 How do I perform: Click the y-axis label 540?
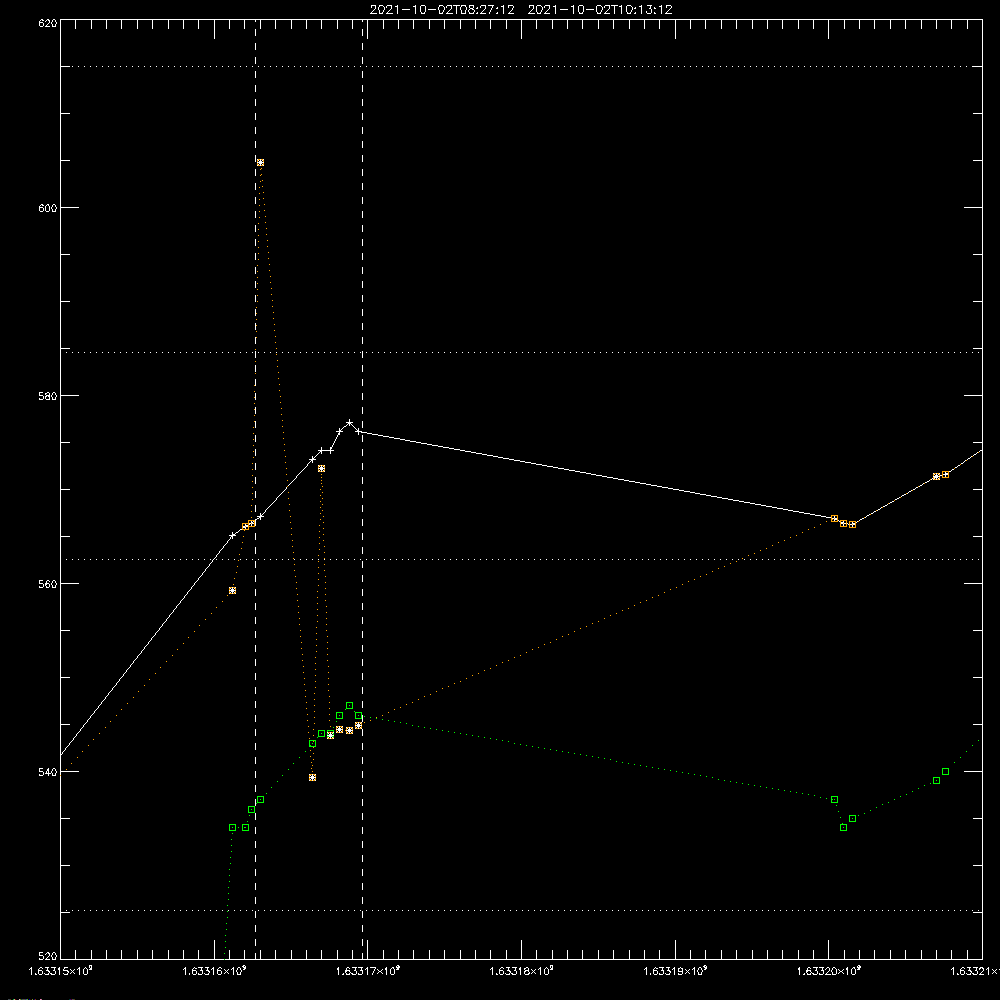(x=48, y=772)
